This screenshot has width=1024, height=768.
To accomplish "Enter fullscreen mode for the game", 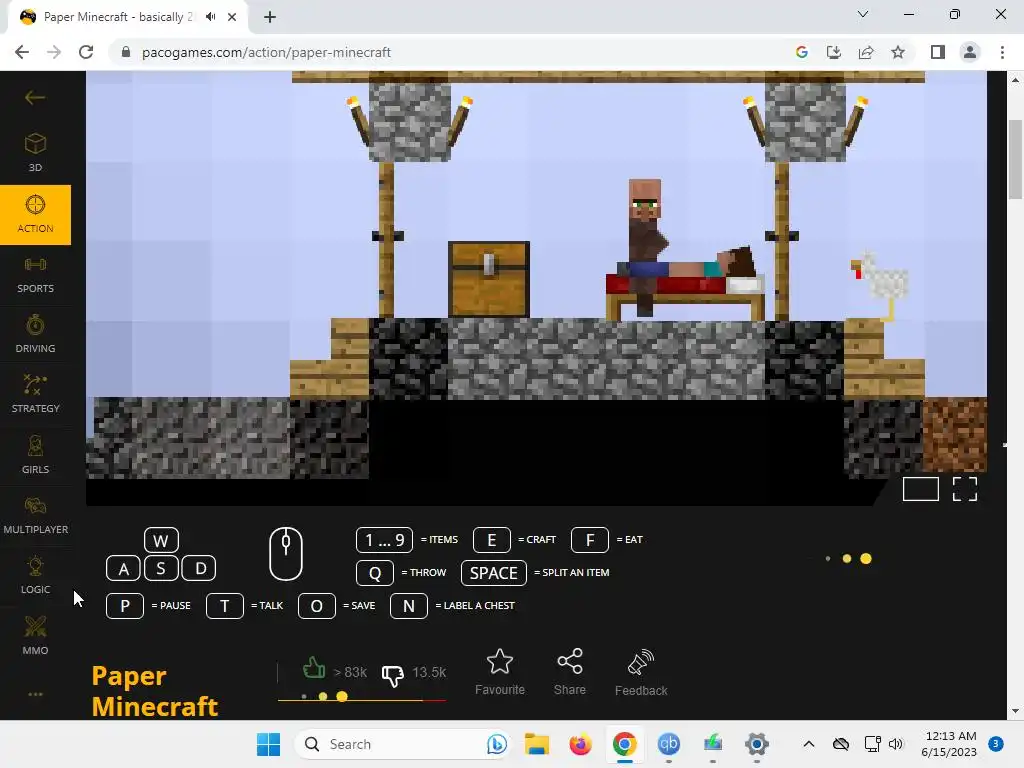I will (965, 489).
